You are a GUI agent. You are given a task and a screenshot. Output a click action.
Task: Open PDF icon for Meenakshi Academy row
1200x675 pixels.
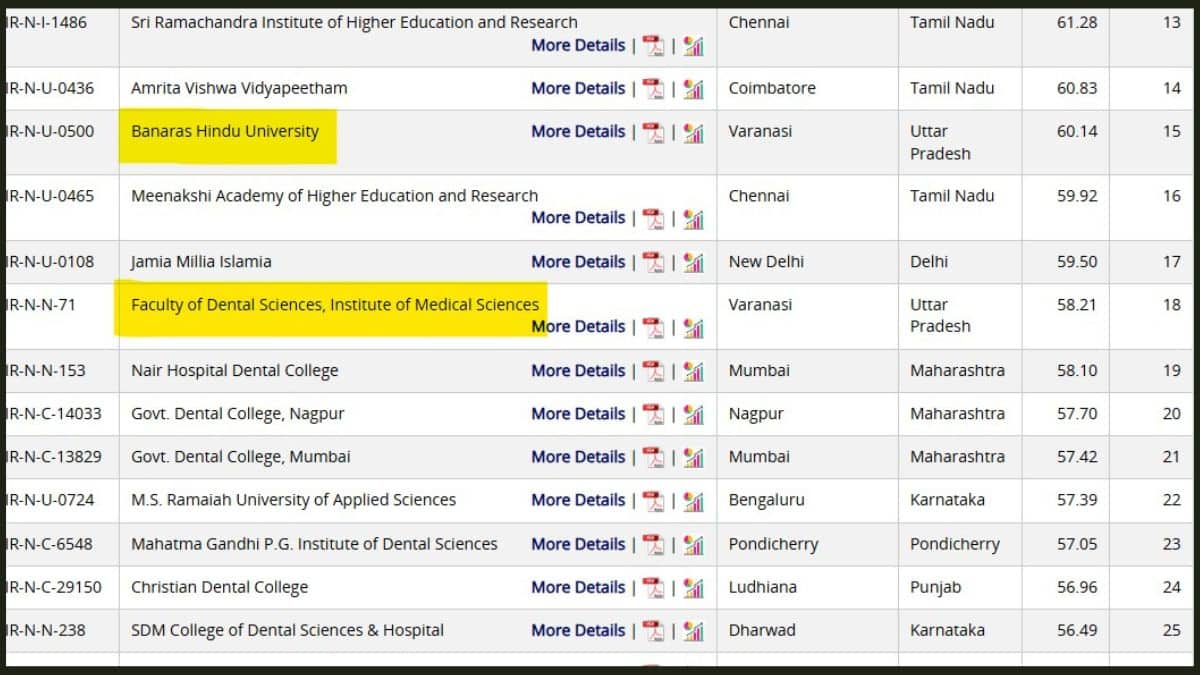tap(653, 219)
